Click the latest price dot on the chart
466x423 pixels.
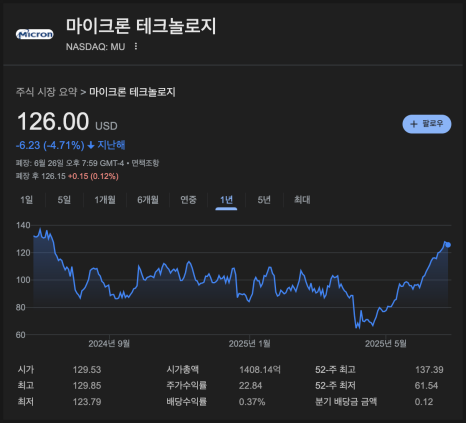(448, 245)
